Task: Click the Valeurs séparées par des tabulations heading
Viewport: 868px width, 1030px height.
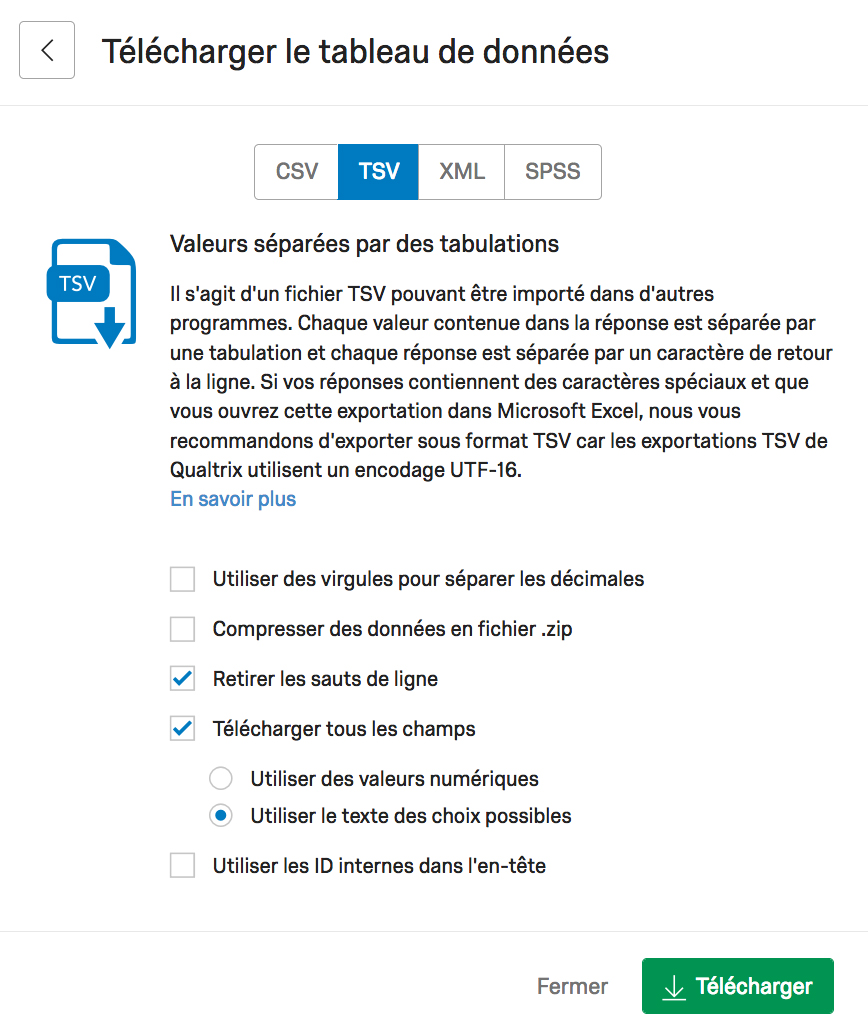Action: 364,244
